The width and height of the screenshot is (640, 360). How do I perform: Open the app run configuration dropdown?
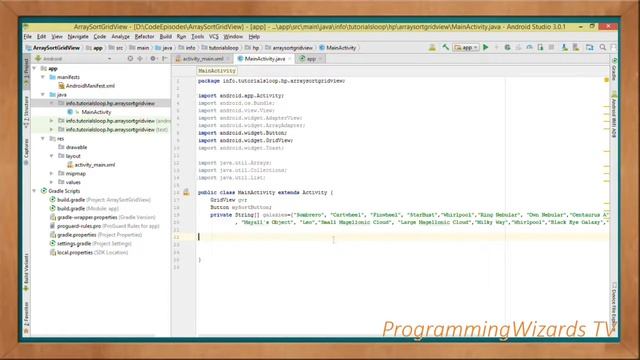coord(466,48)
